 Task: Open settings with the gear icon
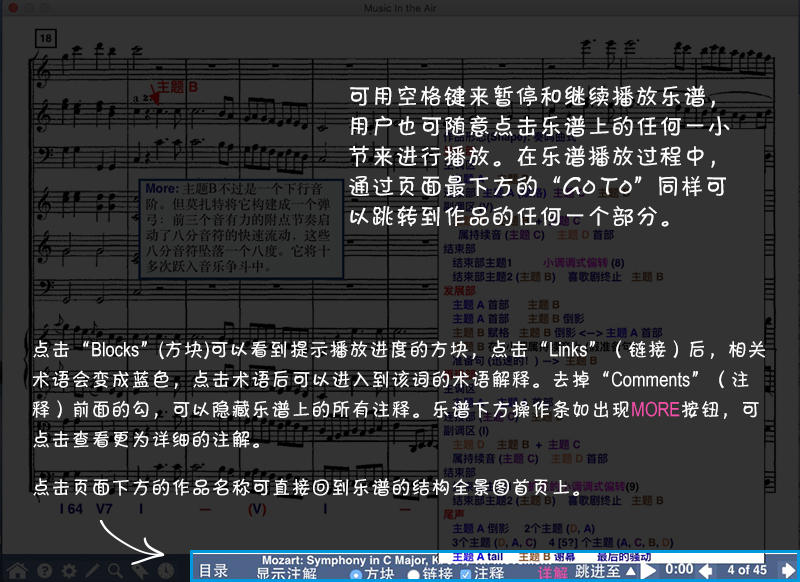point(69,570)
